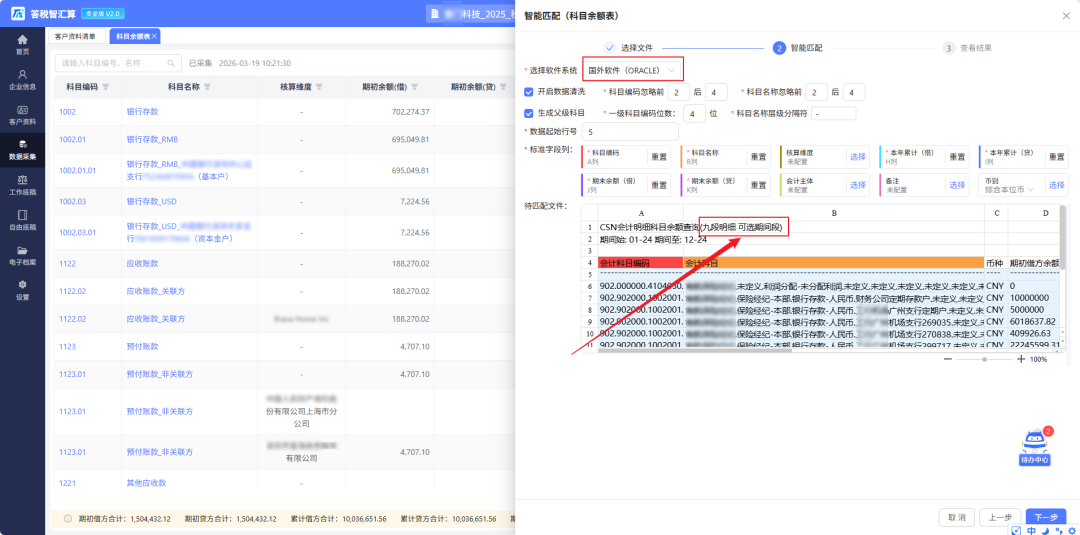Click wizard step 3 查看结果
This screenshot has width=1080, height=535.
968,48
